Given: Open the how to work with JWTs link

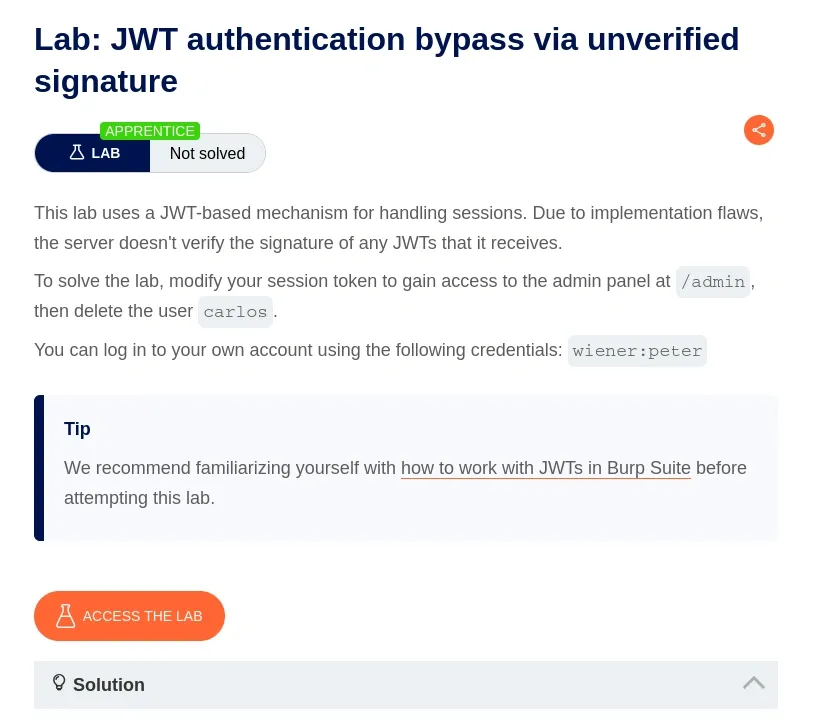Looking at the screenshot, I should (545, 468).
